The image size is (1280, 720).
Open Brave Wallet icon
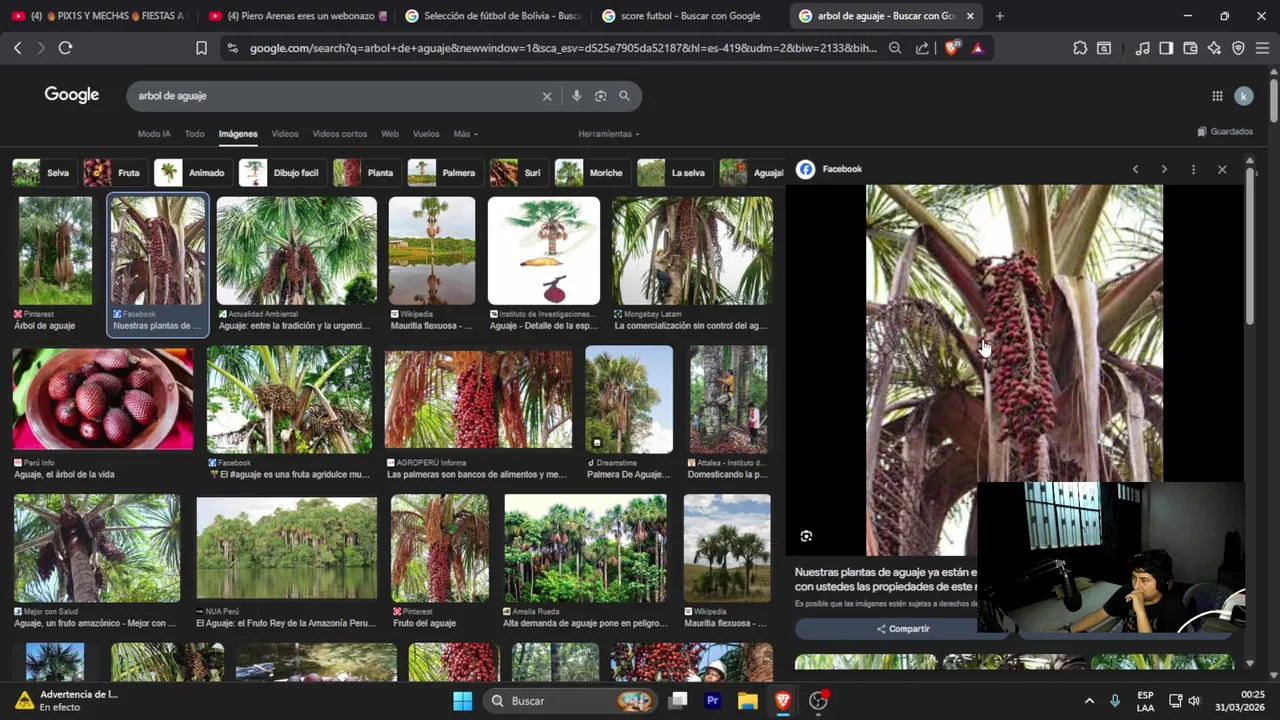1190,48
